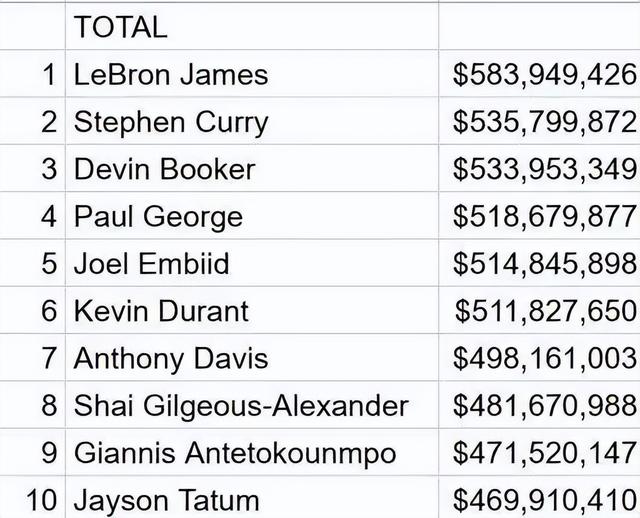This screenshot has height=518, width=640.
Task: Select the TOTAL header cell
Action: point(252,27)
